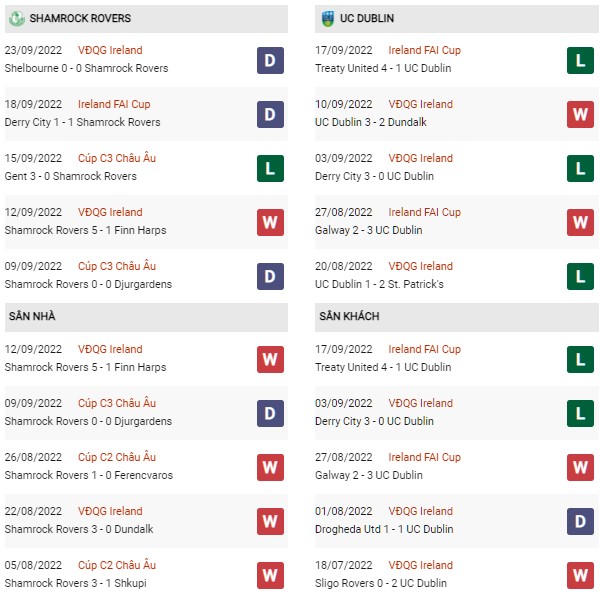Click the D badge for Drogheda Utd 1-1 match
The height and width of the screenshot is (602, 600).
(580, 521)
